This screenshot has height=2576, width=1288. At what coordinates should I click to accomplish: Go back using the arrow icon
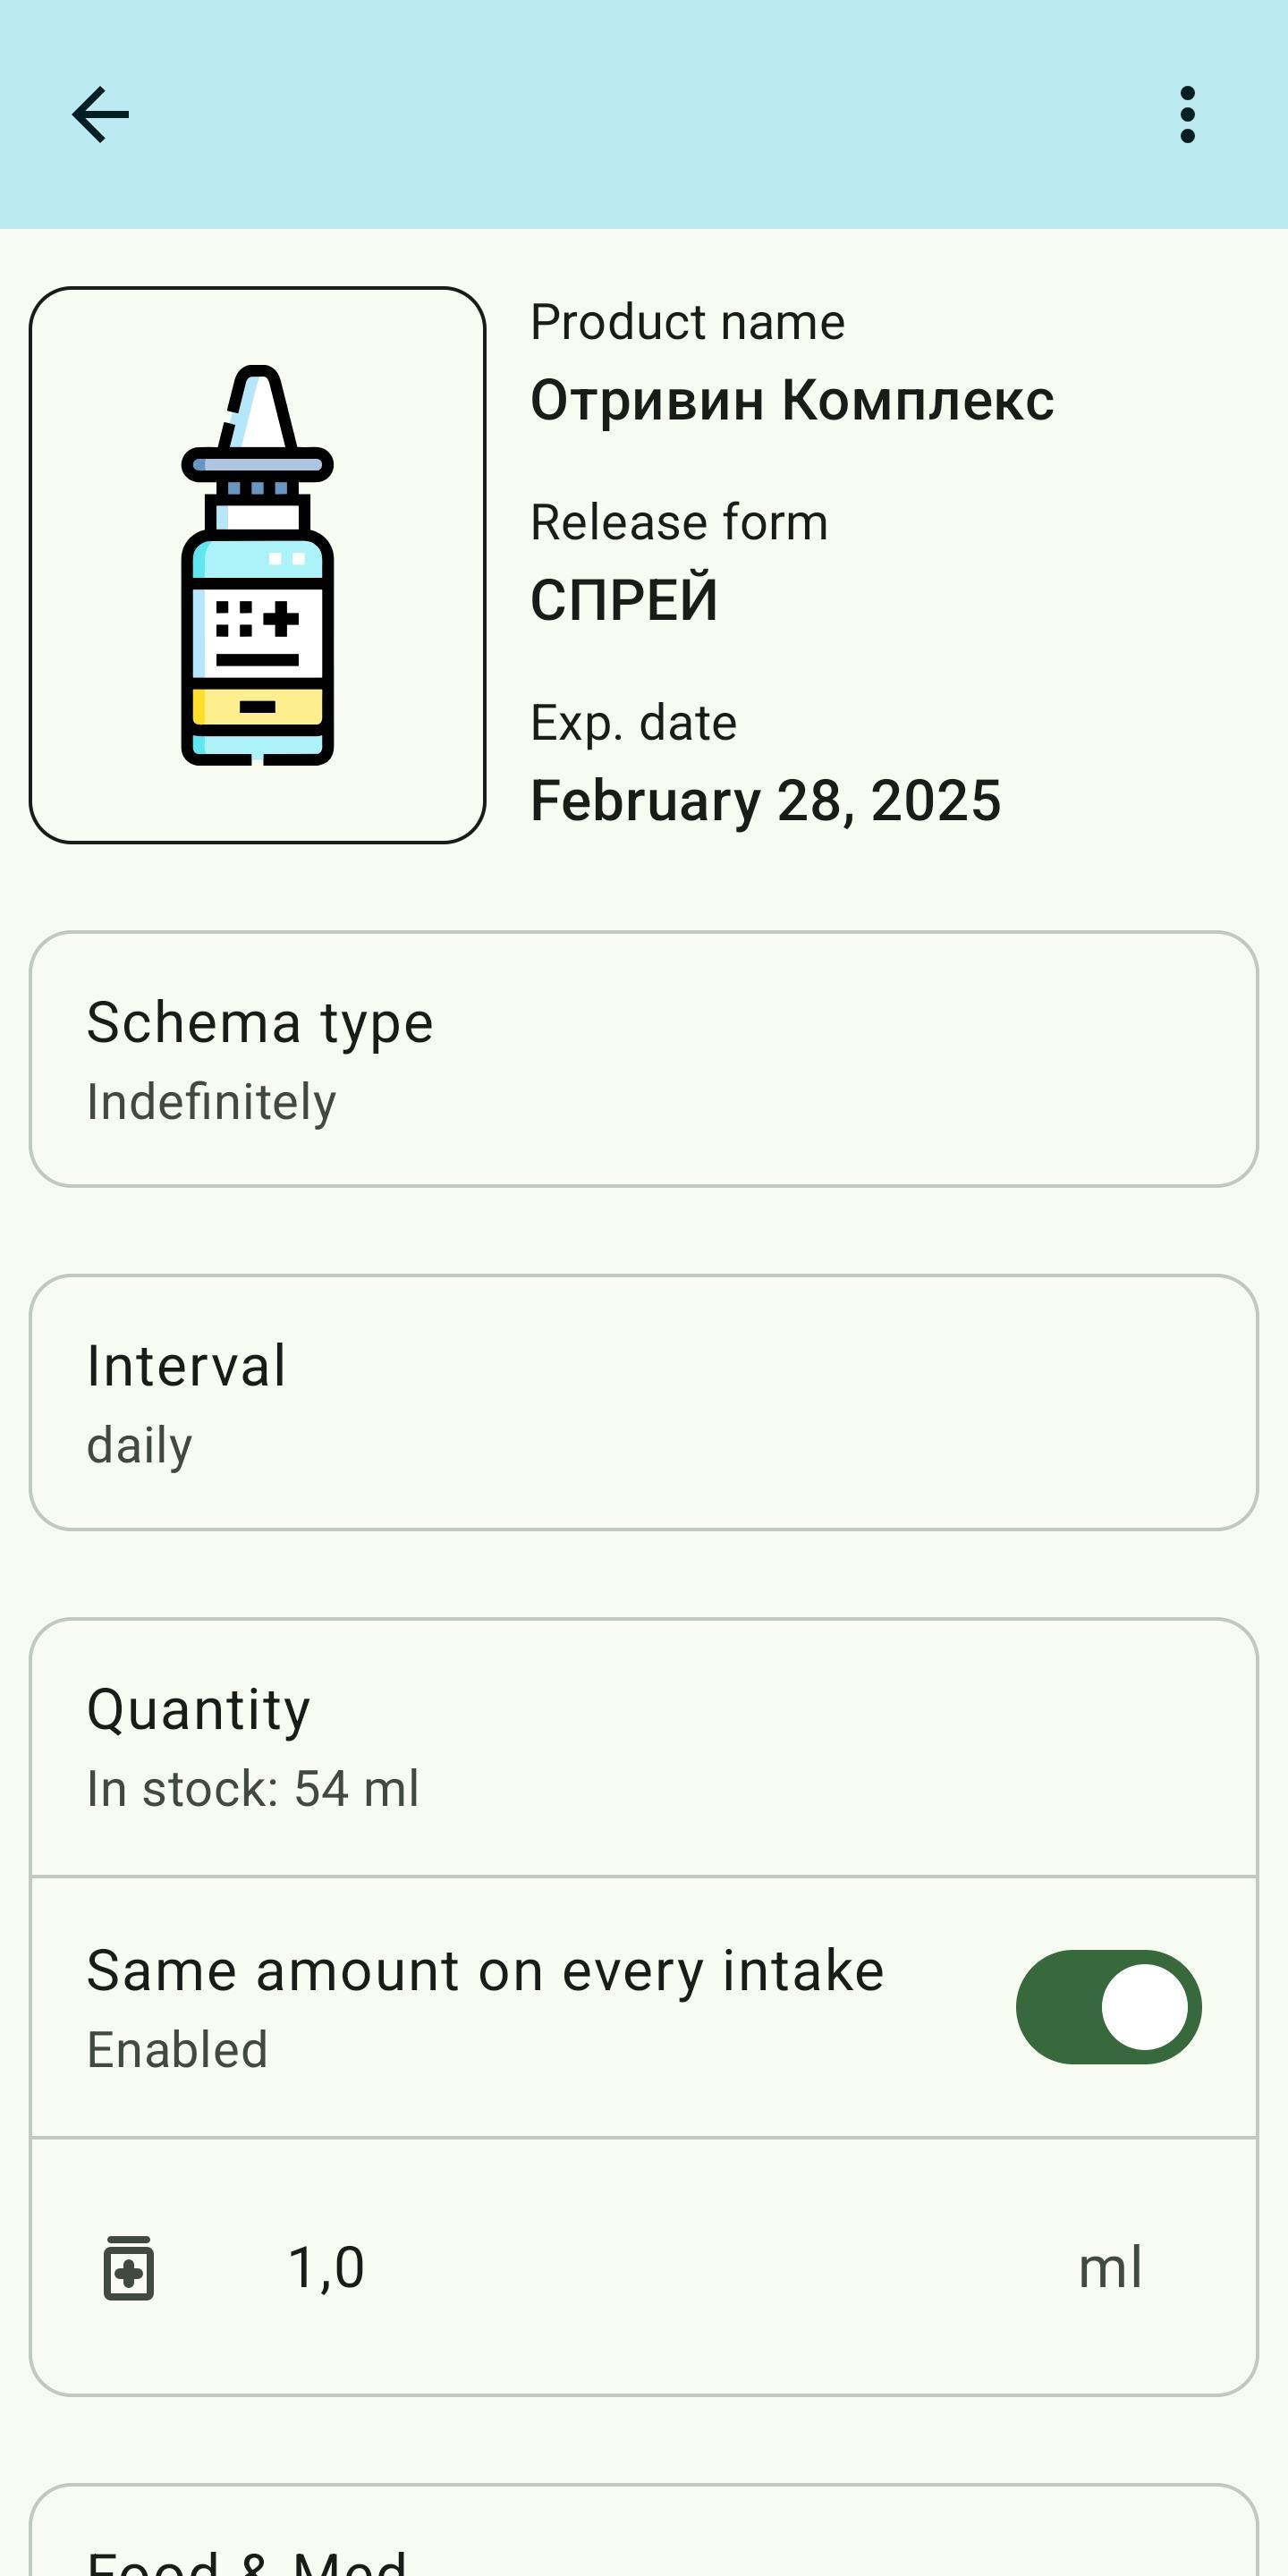point(100,115)
